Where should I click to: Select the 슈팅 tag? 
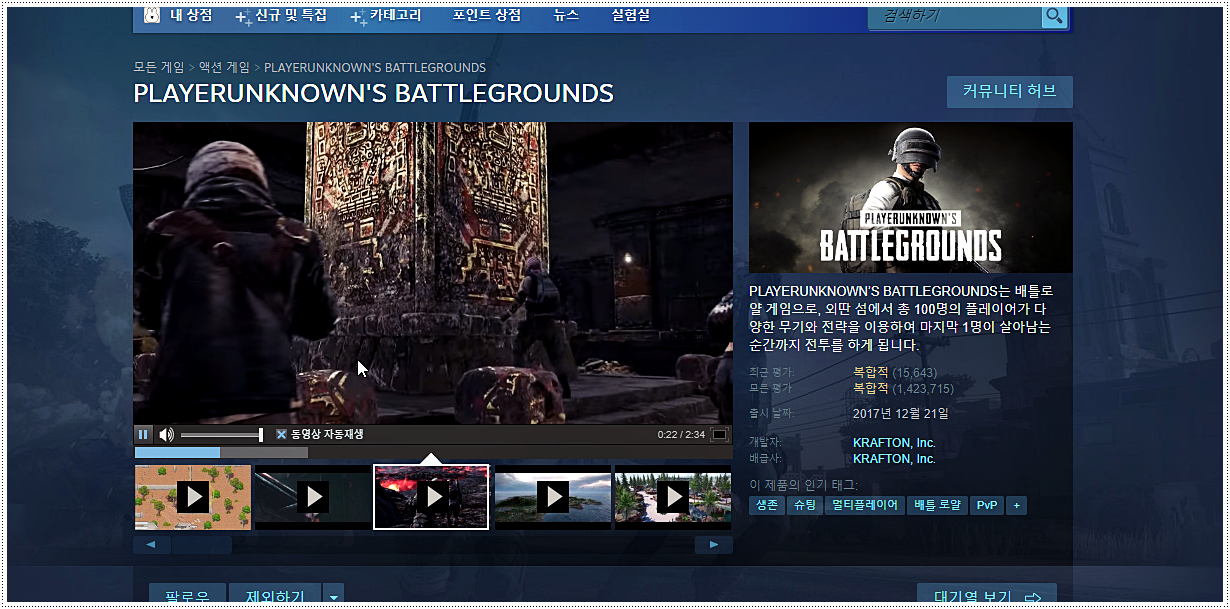[x=805, y=506]
